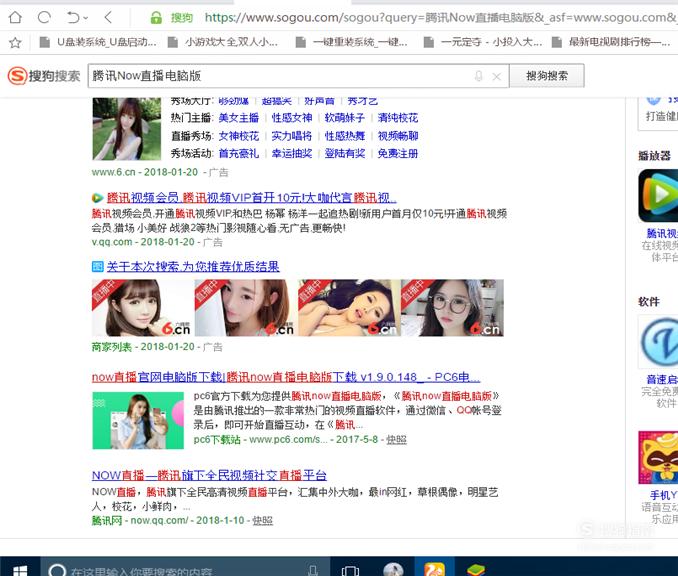
Task: Open the Windows Start menu
Action: click(20, 570)
